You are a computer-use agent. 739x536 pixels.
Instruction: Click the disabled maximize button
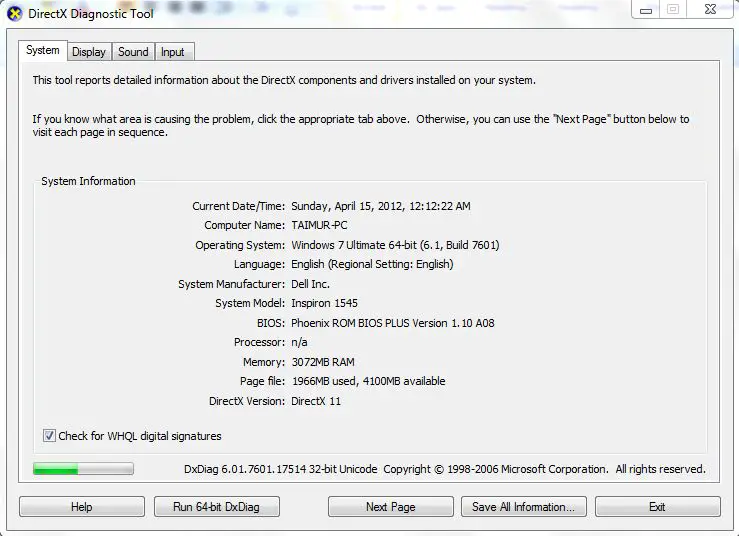click(673, 9)
